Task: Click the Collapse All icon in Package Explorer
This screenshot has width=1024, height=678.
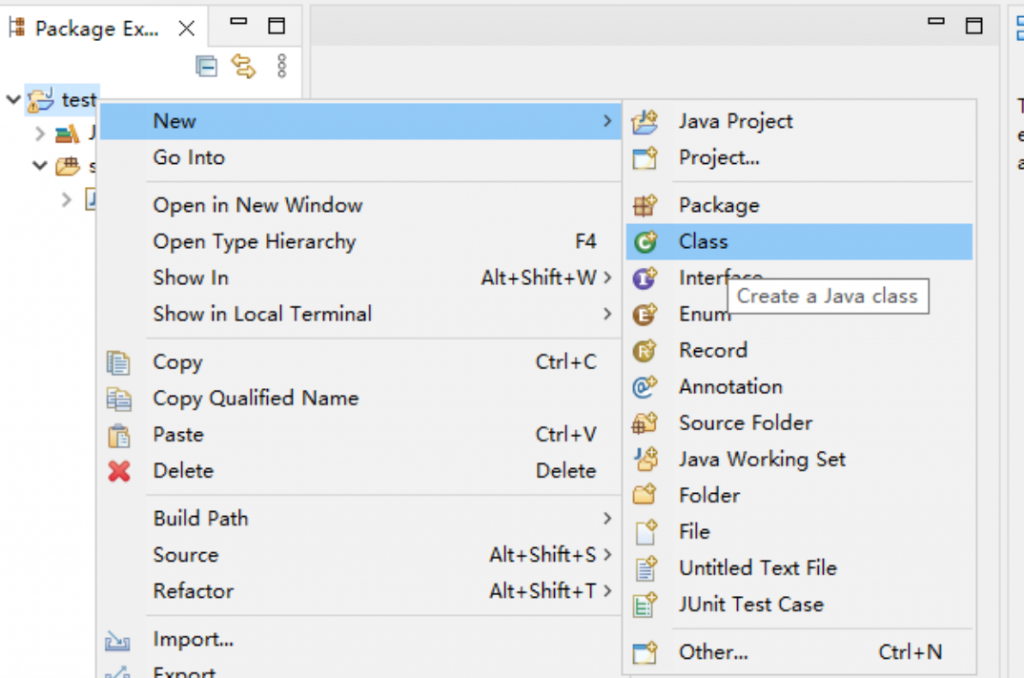Action: point(206,67)
